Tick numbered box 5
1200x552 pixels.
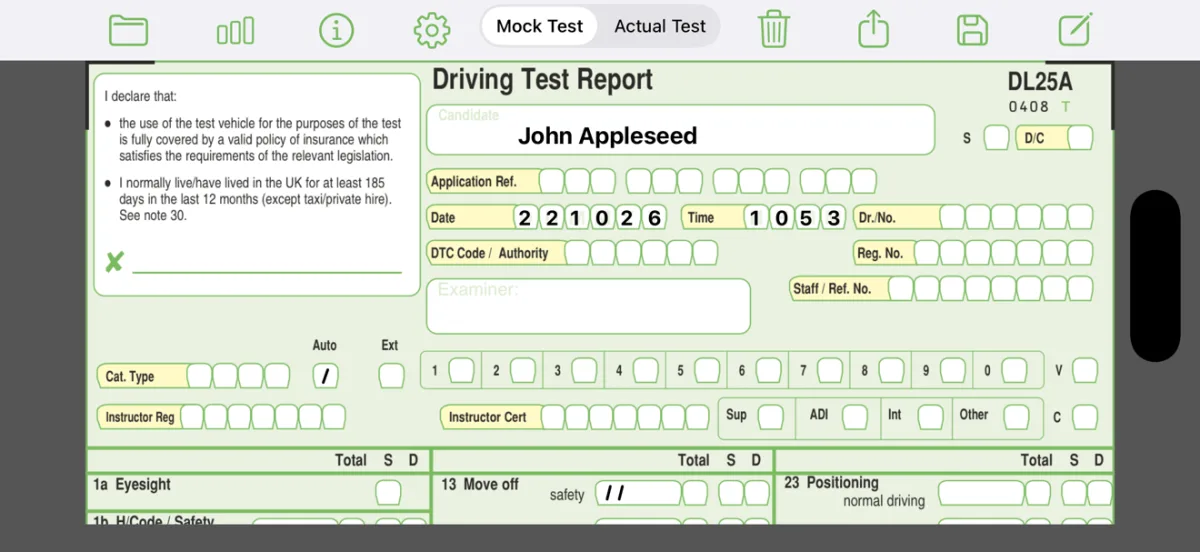(707, 370)
